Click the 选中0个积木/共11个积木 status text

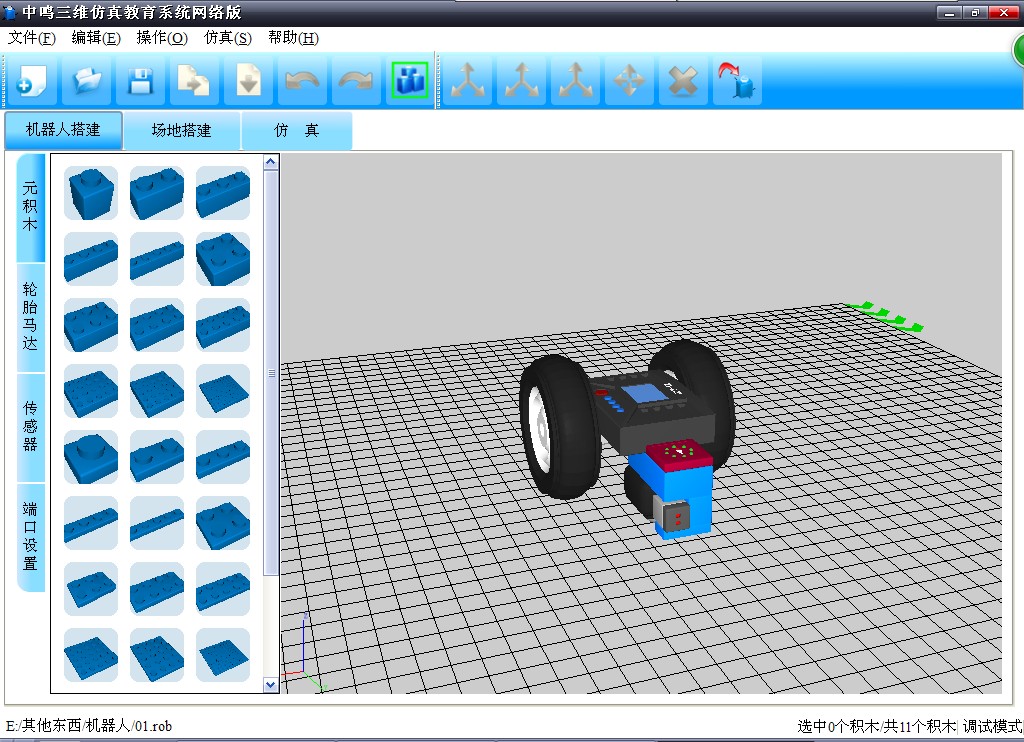[876, 726]
